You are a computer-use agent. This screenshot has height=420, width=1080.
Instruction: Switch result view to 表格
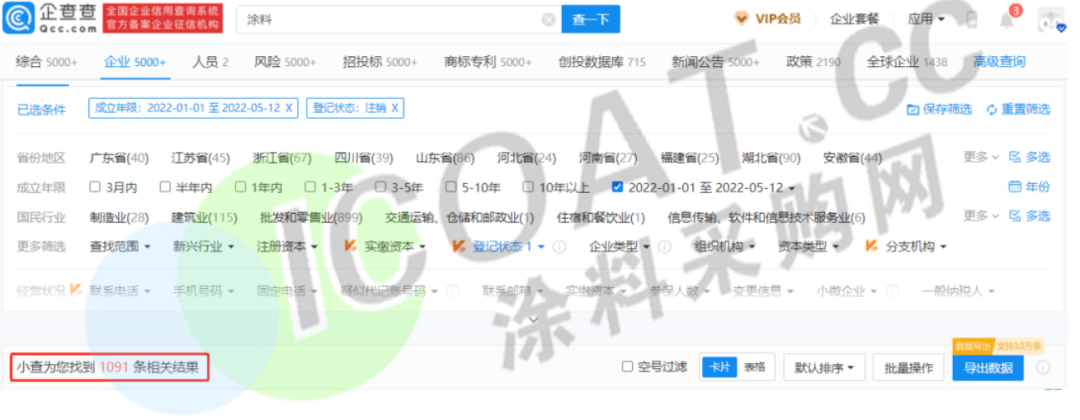coord(754,367)
